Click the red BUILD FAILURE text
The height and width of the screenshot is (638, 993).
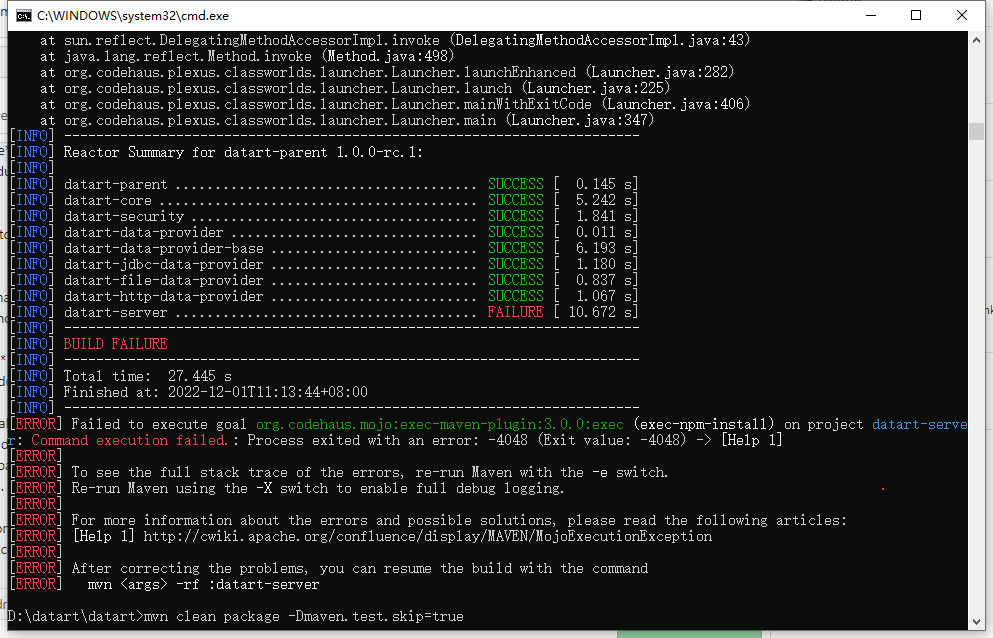click(113, 343)
